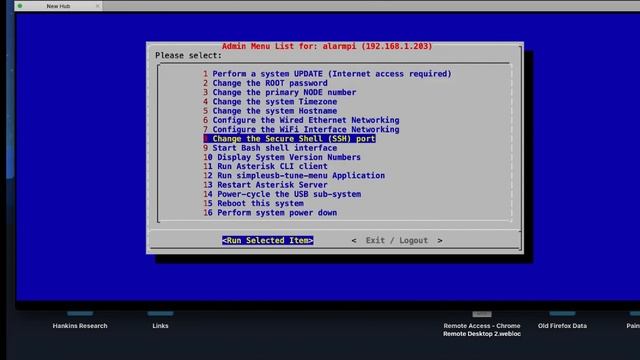Choose Change the ROOT password entry

(265, 83)
